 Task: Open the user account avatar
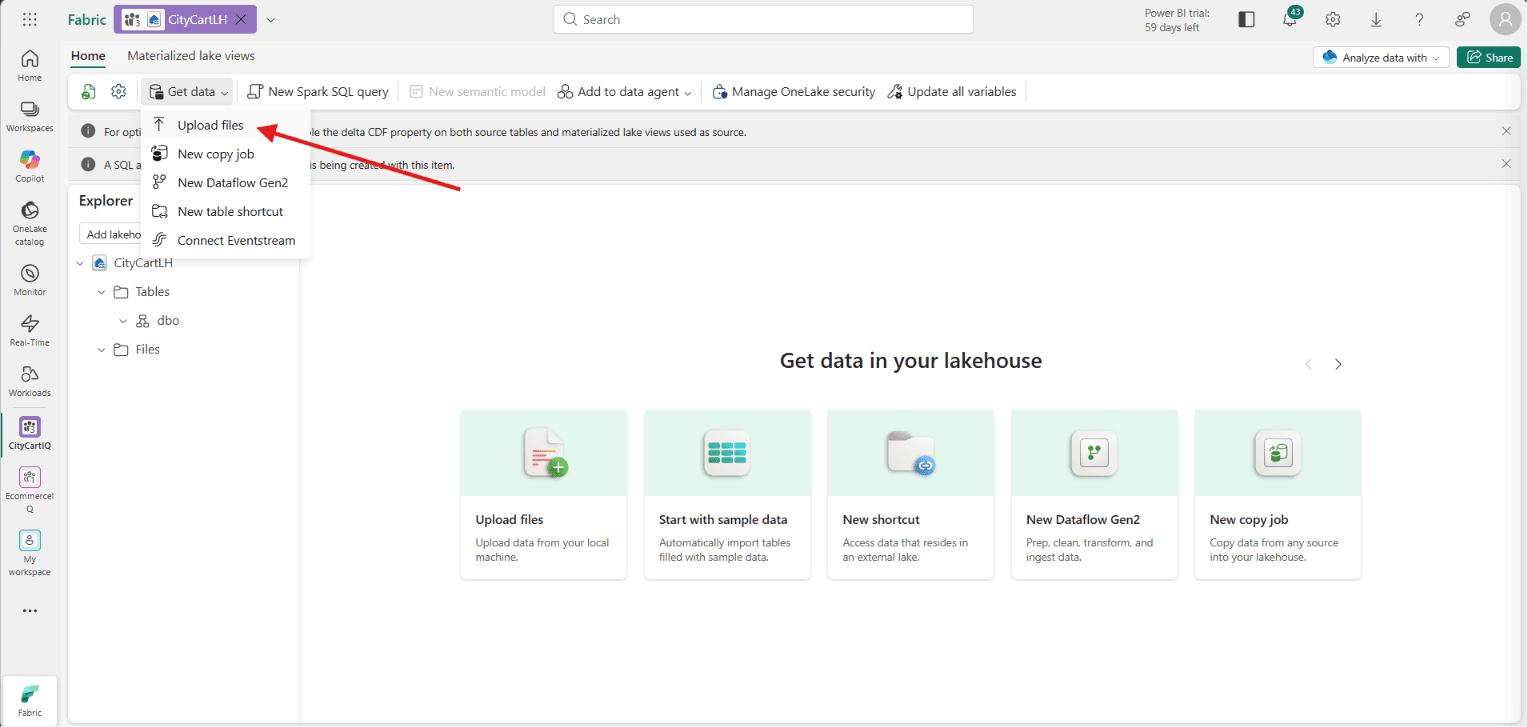tap(1505, 19)
